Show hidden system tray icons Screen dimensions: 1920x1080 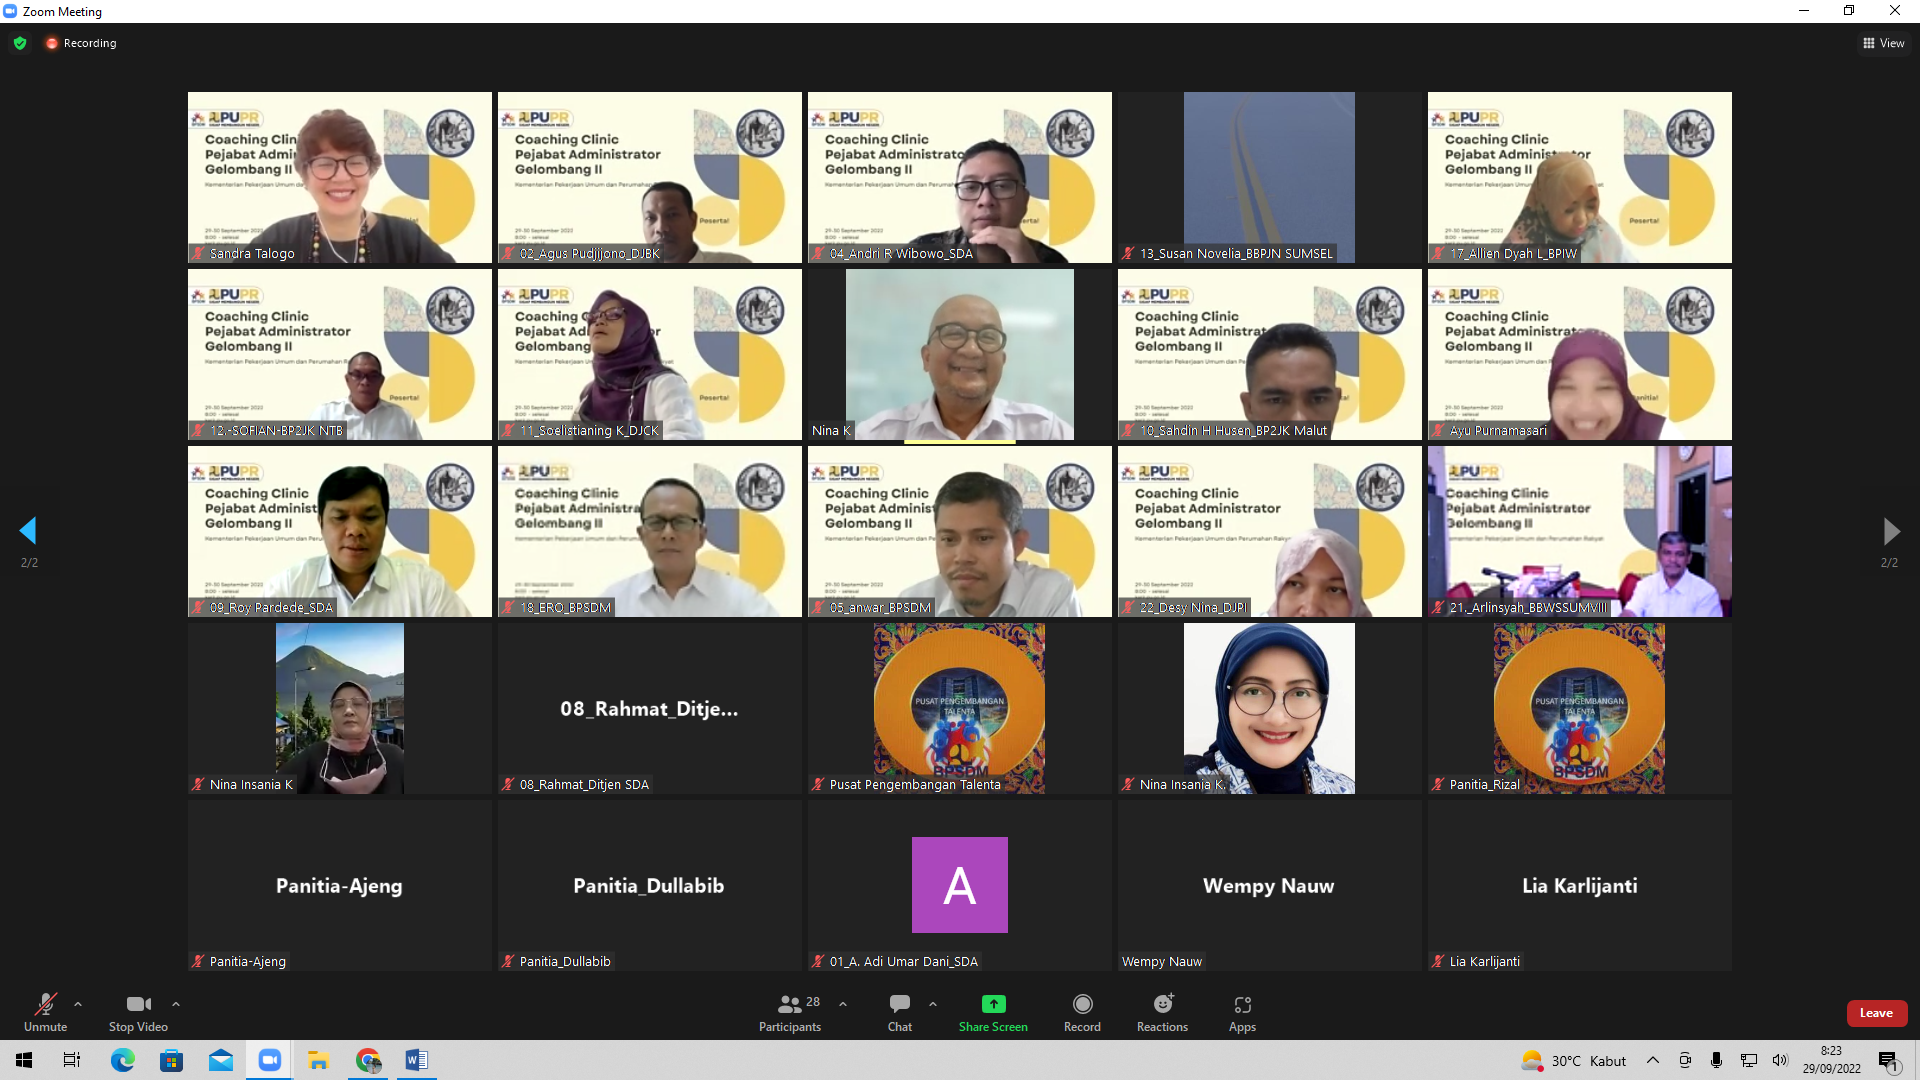coord(1653,1061)
